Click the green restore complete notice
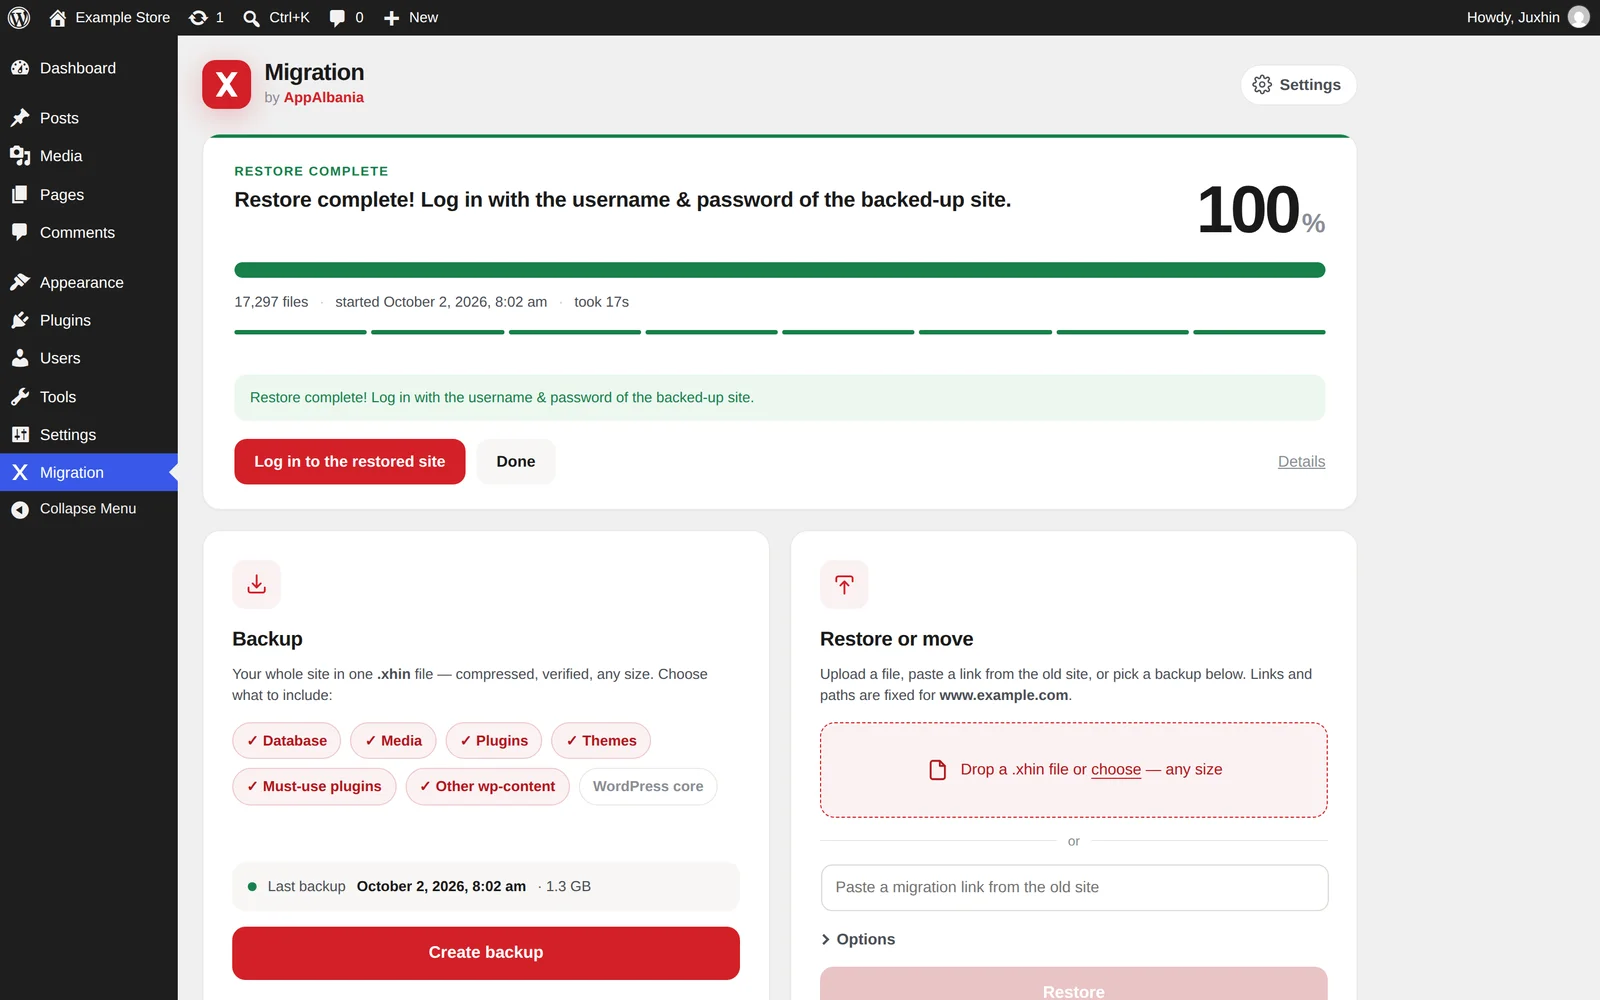 coord(780,398)
